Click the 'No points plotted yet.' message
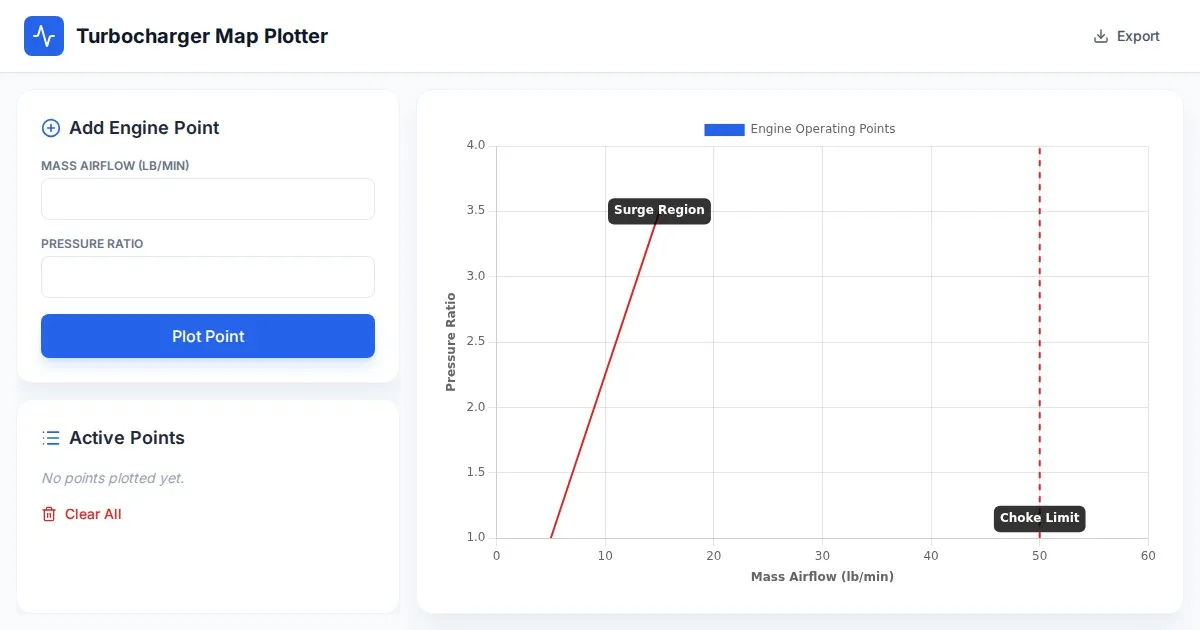The width and height of the screenshot is (1200, 630). (113, 478)
